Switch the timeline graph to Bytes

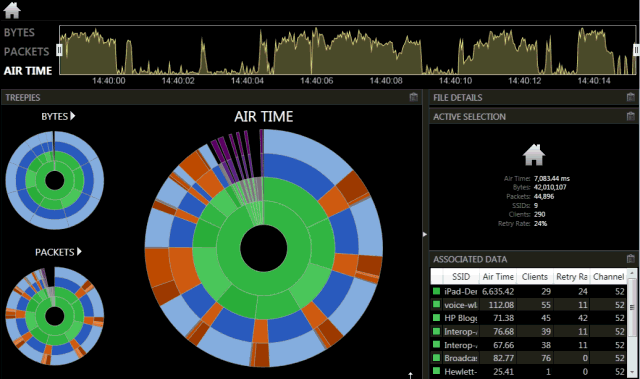pos(19,33)
